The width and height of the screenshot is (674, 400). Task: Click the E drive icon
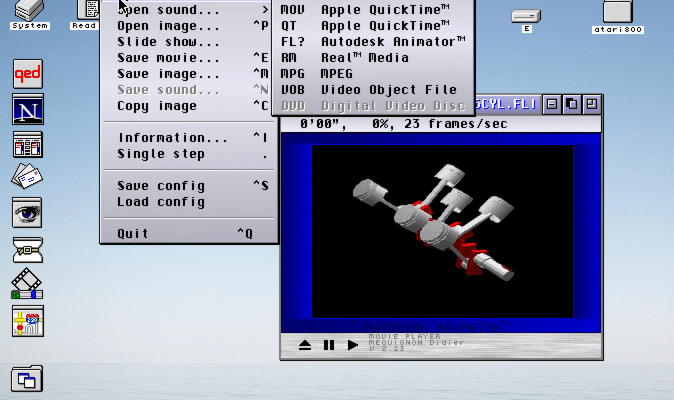pos(525,16)
